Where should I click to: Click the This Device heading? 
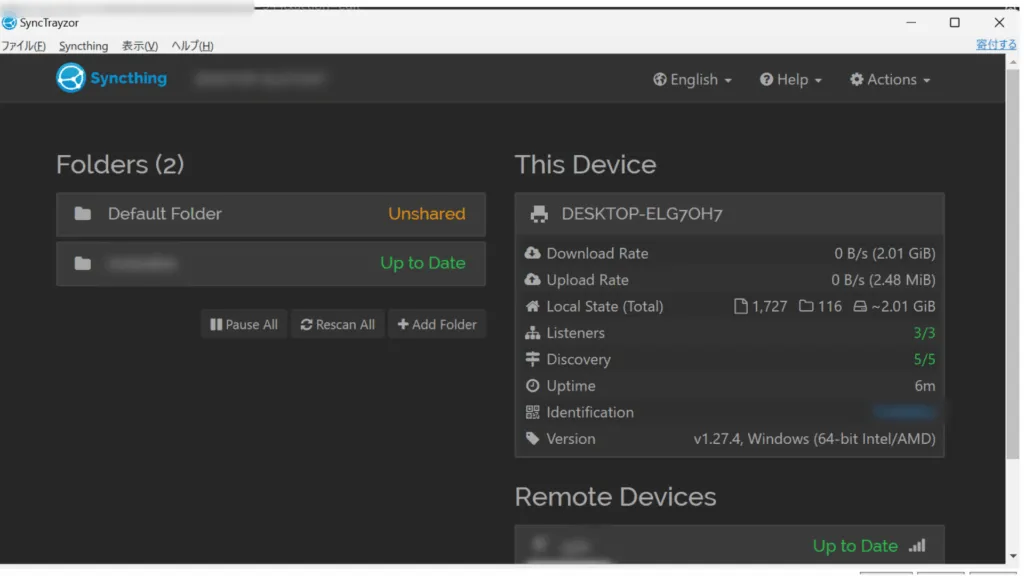point(585,165)
